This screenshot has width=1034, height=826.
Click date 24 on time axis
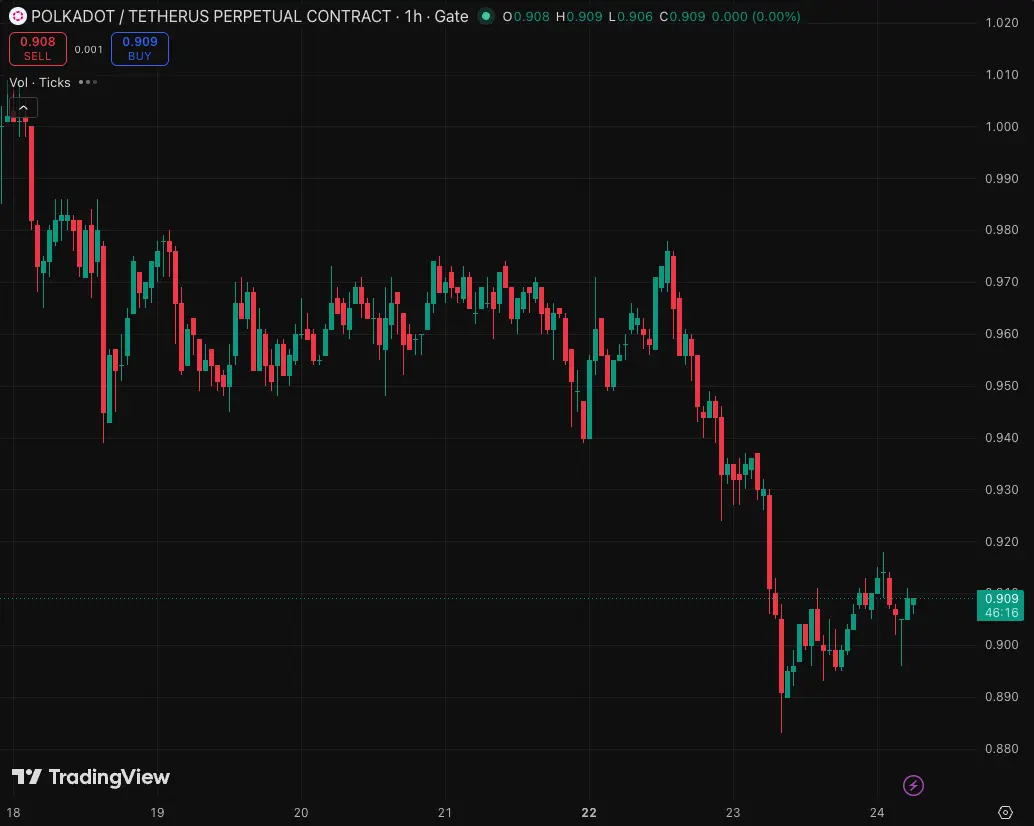pyautogui.click(x=877, y=813)
